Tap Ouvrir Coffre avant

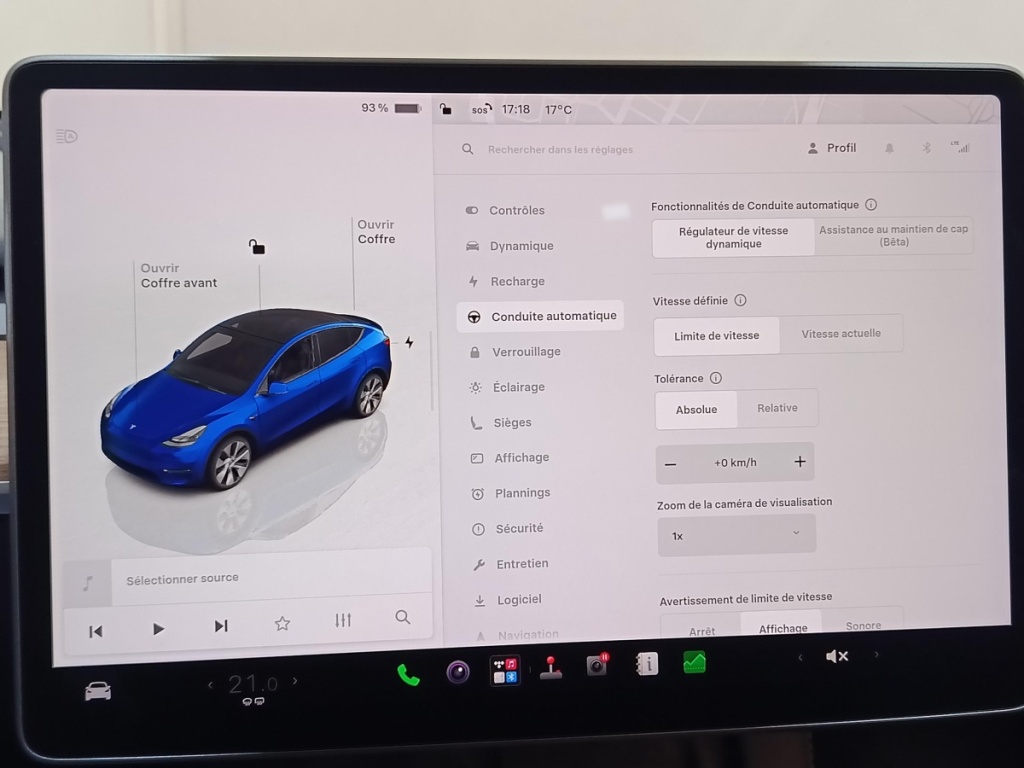[x=178, y=276]
